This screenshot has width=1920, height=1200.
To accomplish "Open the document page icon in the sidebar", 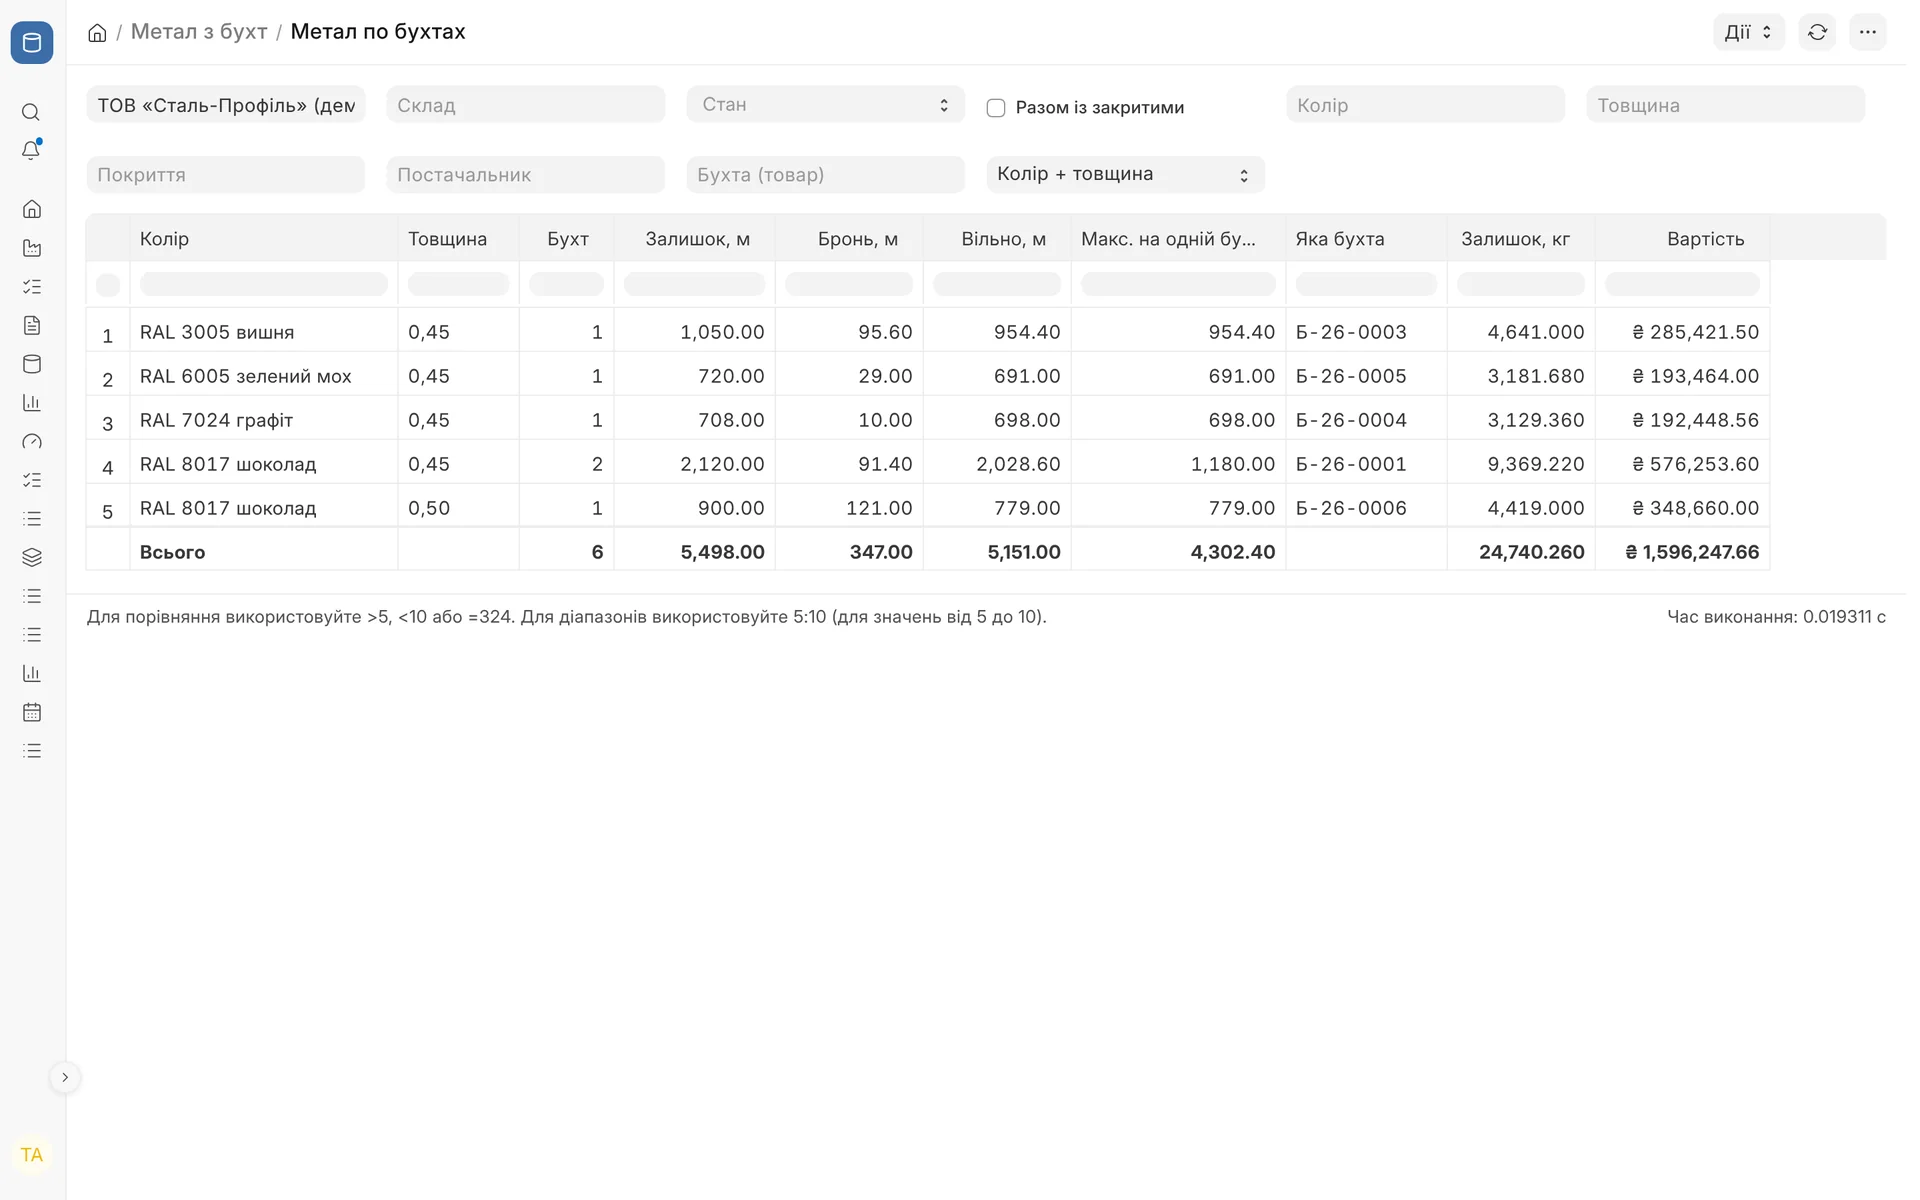I will point(32,325).
